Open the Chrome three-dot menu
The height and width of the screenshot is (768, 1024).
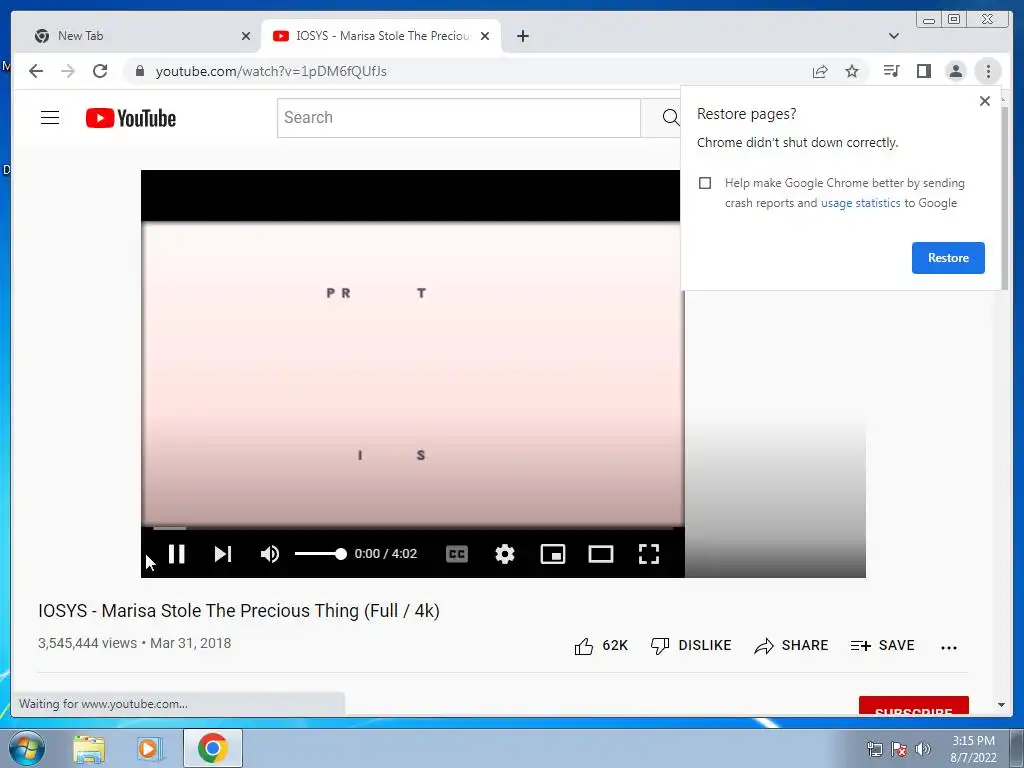pyautogui.click(x=988, y=71)
